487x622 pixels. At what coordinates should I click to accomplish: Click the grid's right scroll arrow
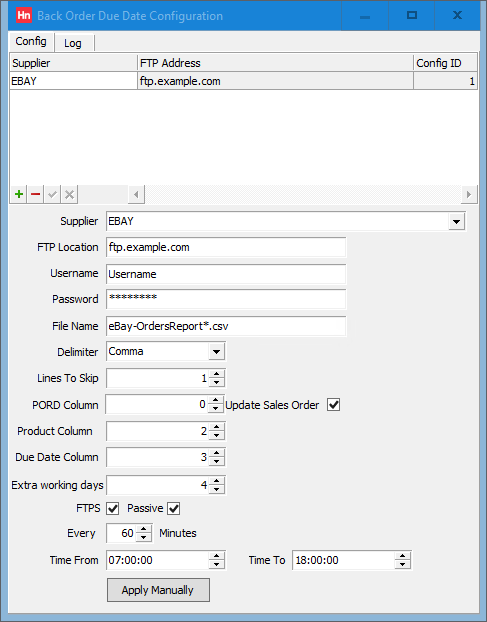(x=469, y=194)
